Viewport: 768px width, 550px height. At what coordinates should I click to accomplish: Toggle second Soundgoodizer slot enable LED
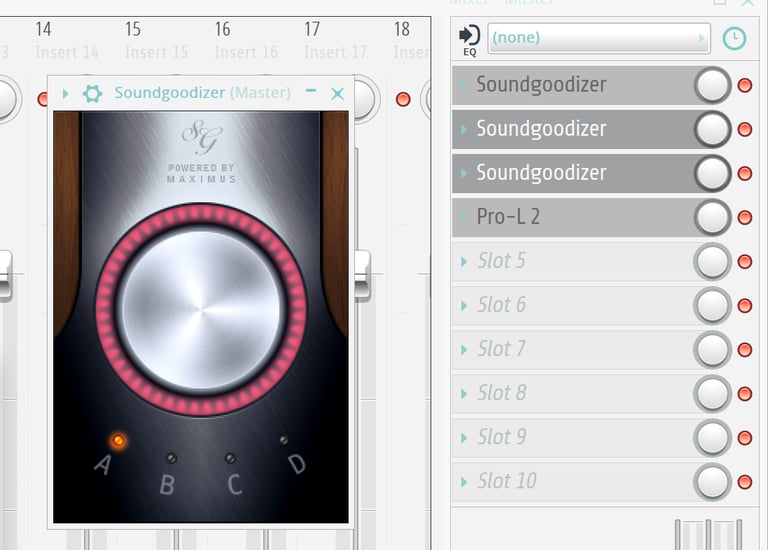[745, 129]
